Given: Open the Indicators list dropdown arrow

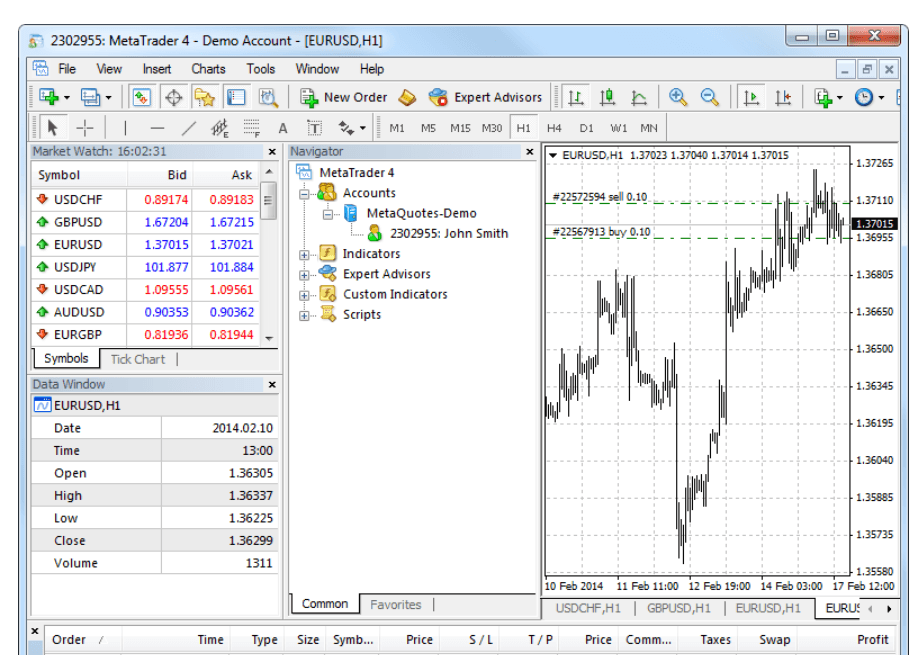Looking at the screenshot, I should [x=840, y=98].
